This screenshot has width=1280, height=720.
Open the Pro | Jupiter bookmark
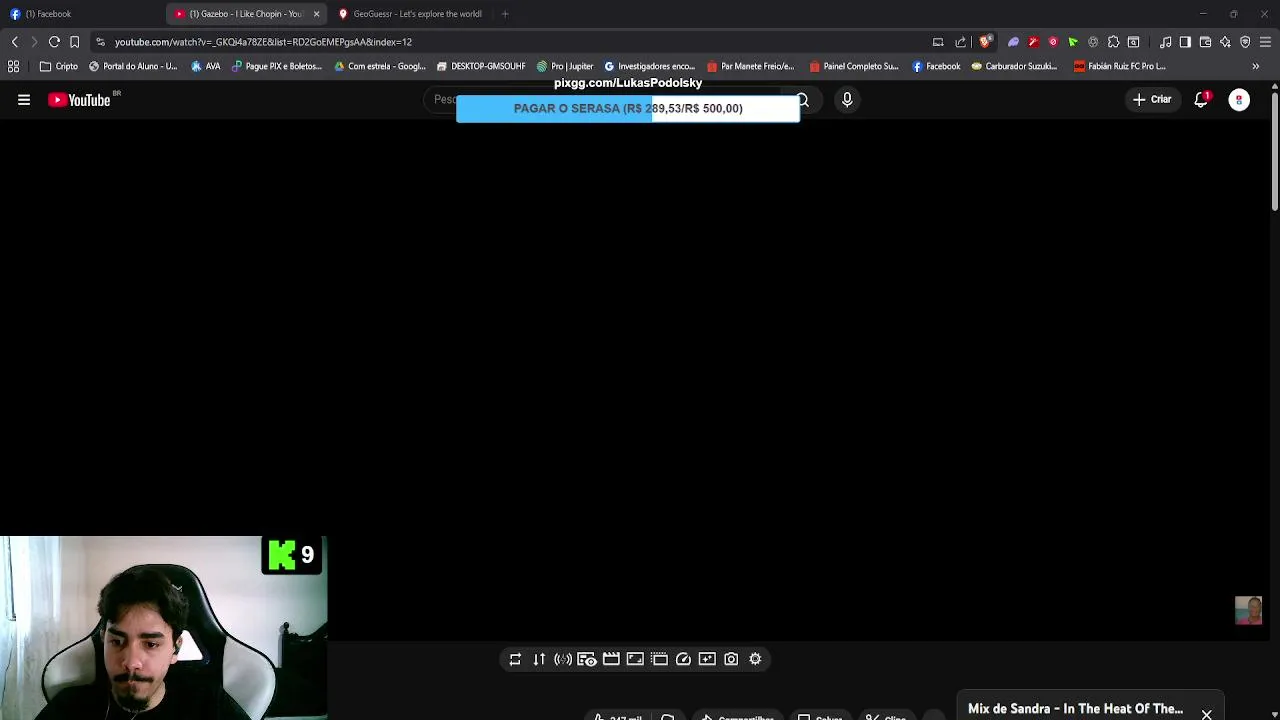point(565,66)
